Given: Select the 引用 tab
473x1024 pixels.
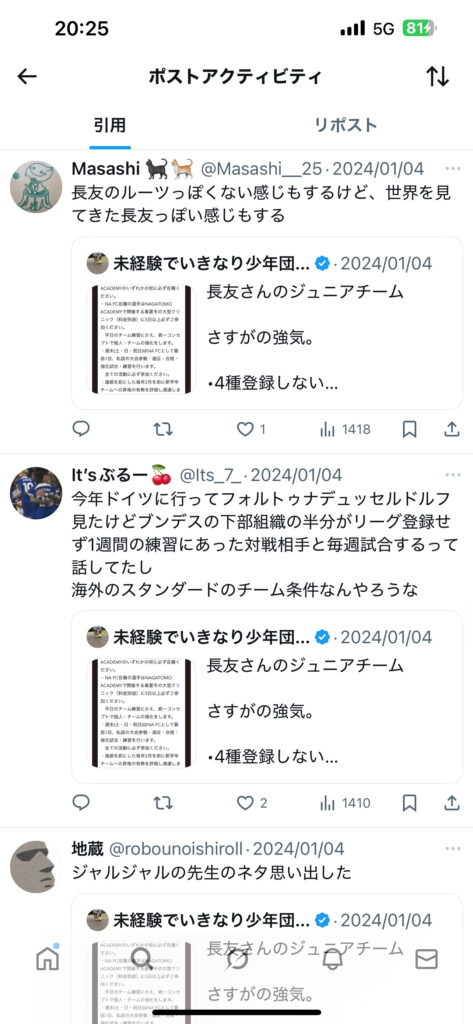Looking at the screenshot, I should 110,125.
